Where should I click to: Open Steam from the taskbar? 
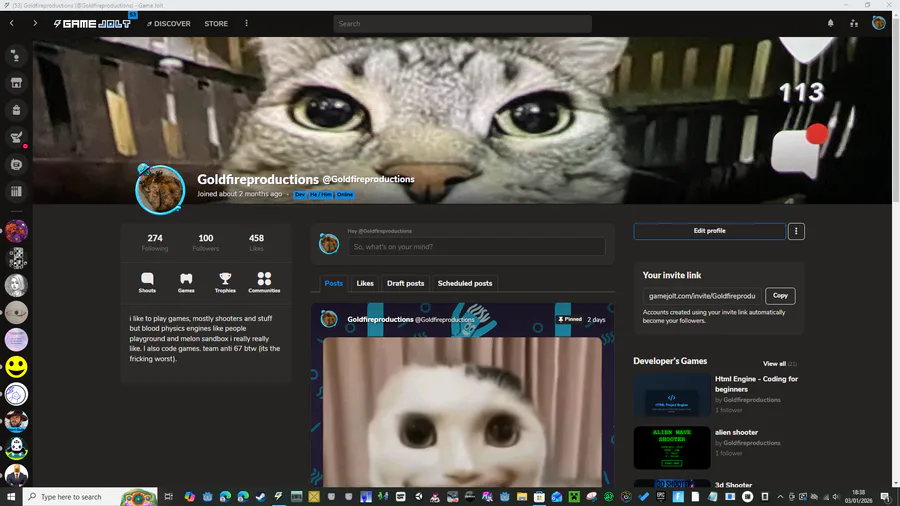coord(261,497)
